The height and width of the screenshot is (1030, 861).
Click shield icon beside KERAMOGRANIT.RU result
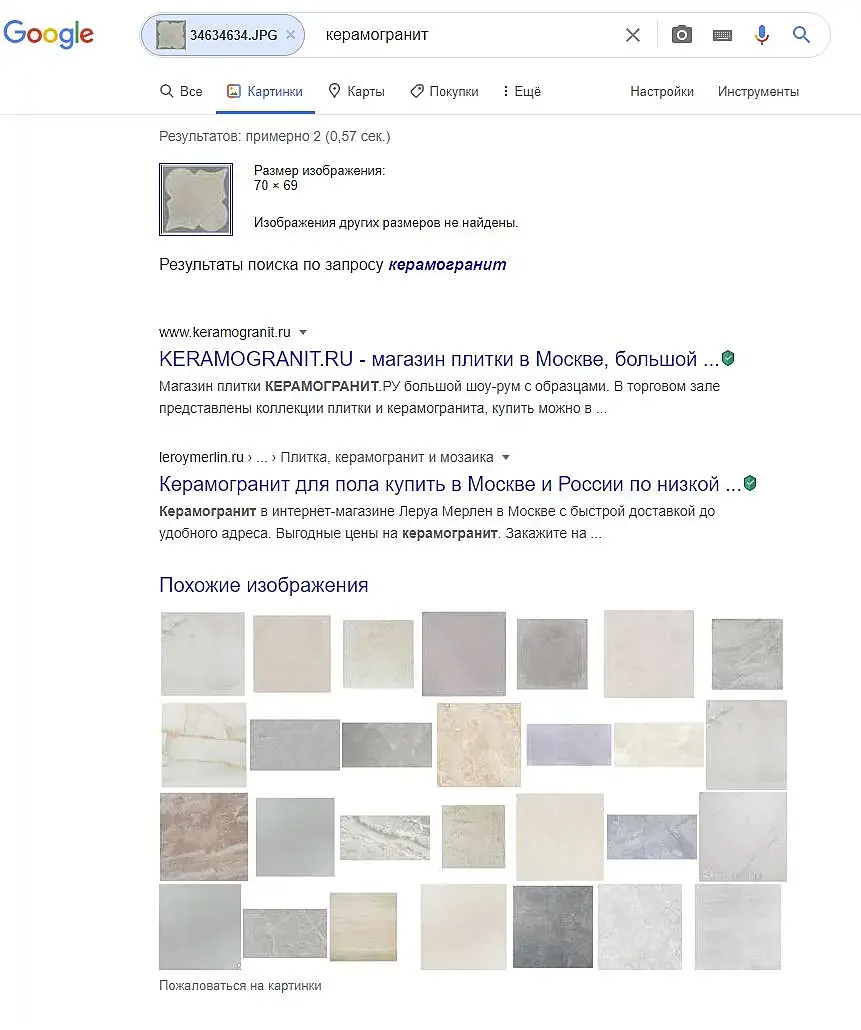tap(728, 358)
